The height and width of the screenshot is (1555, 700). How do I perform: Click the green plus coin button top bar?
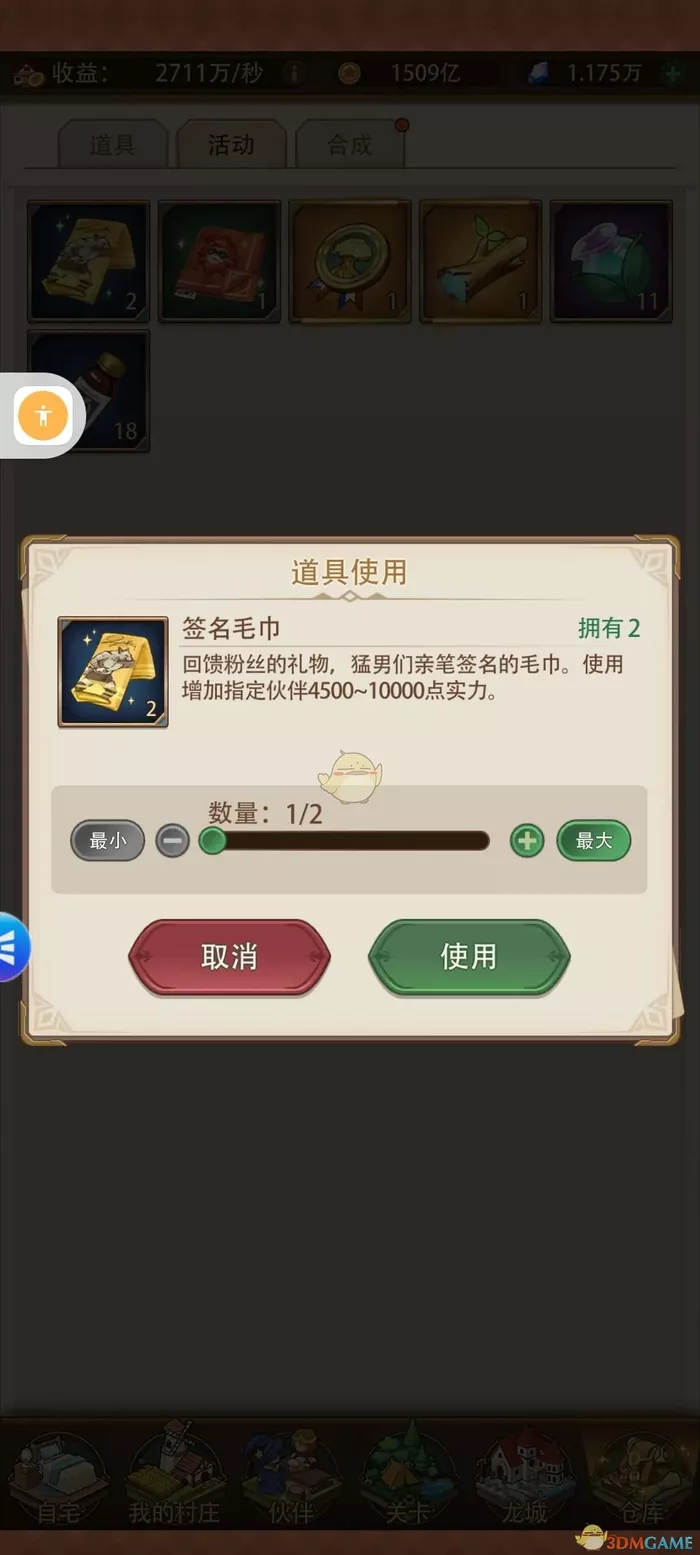(x=672, y=73)
